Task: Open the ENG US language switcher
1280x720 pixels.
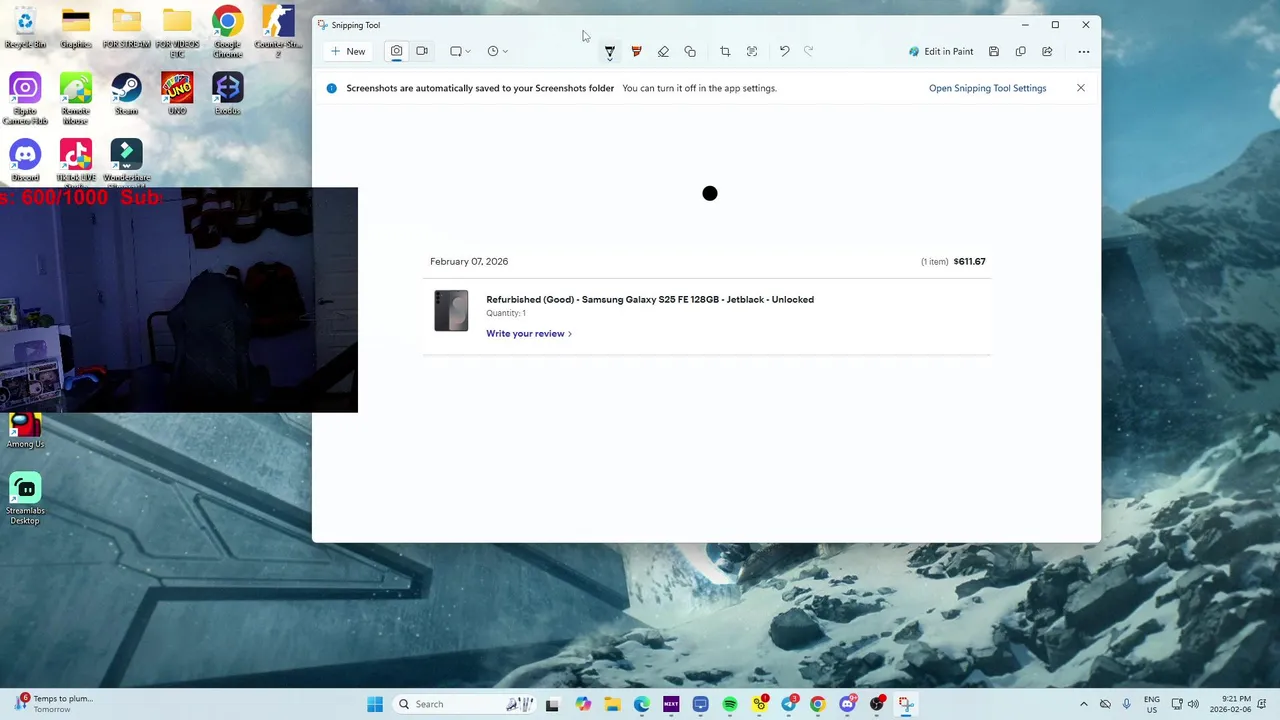Action: coord(1152,704)
